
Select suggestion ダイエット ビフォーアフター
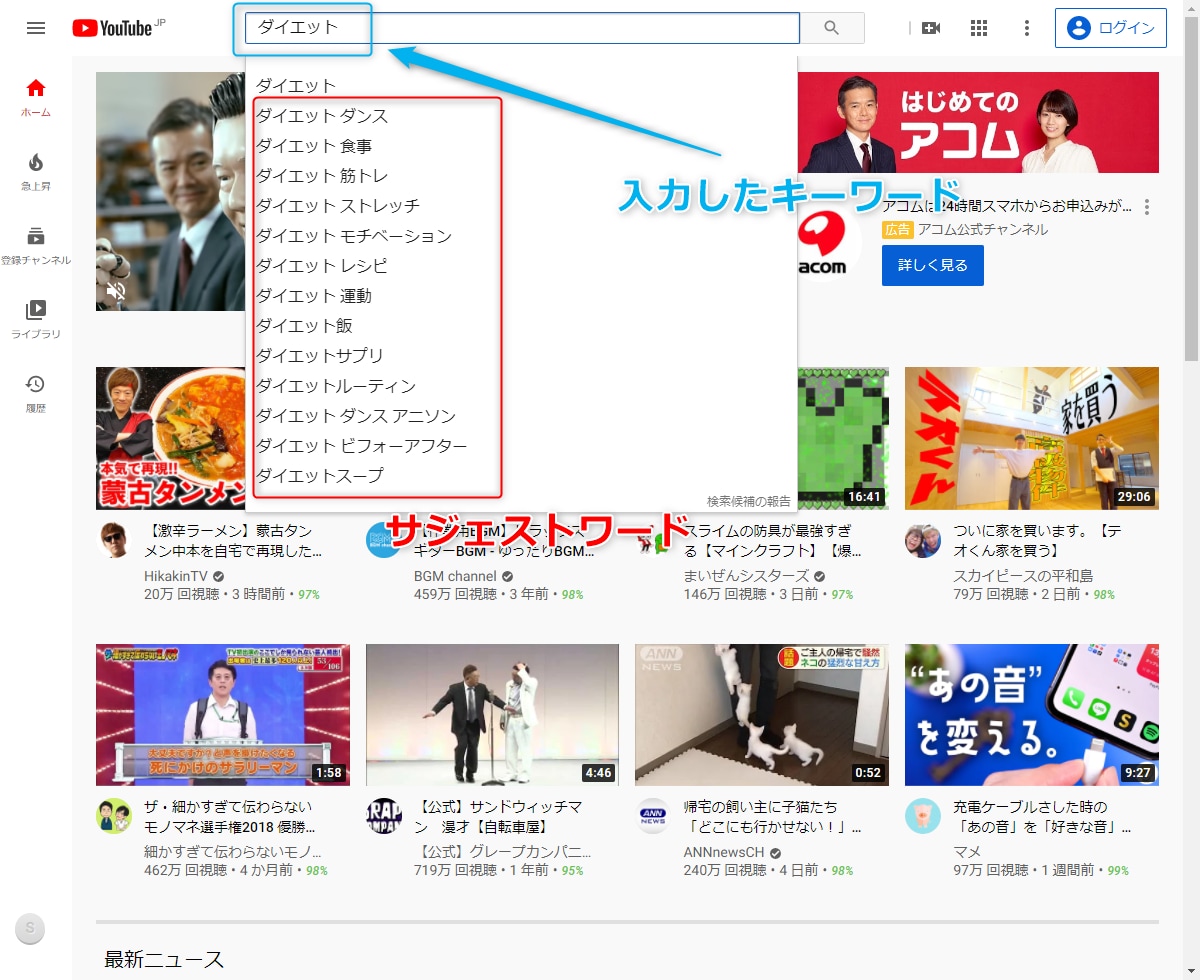521,446
